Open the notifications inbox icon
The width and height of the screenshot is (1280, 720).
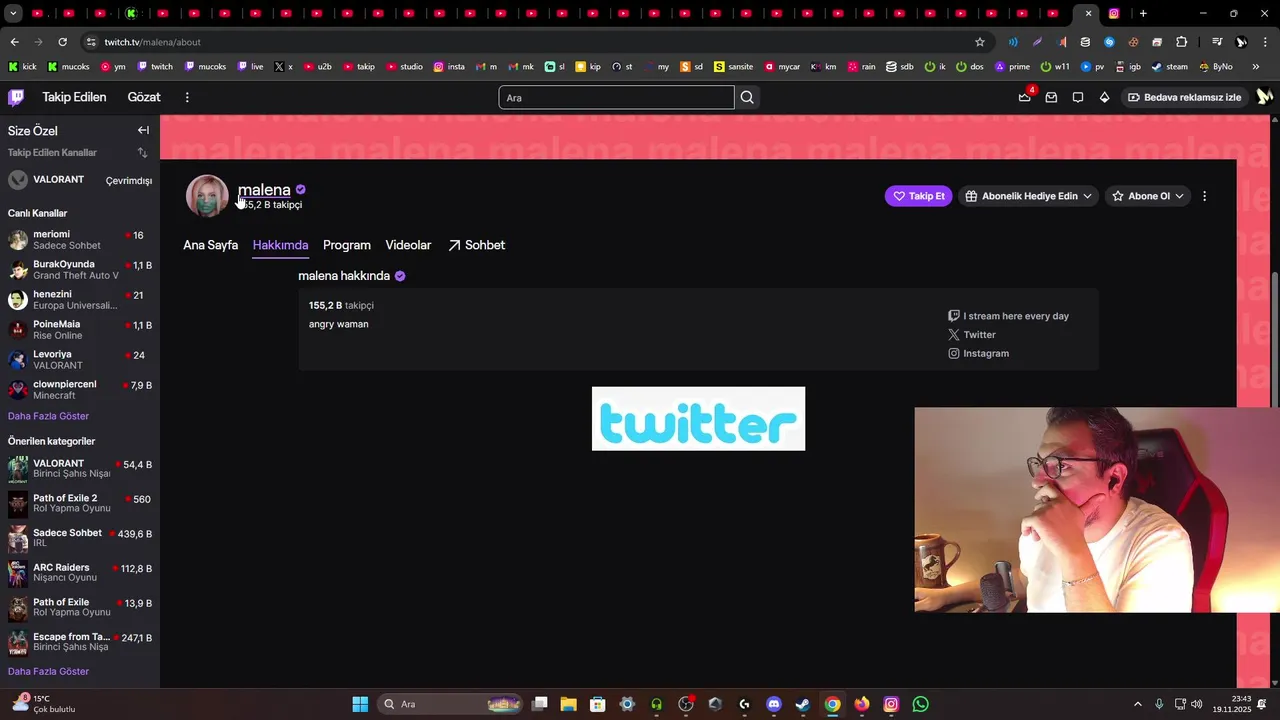pos(1051,97)
